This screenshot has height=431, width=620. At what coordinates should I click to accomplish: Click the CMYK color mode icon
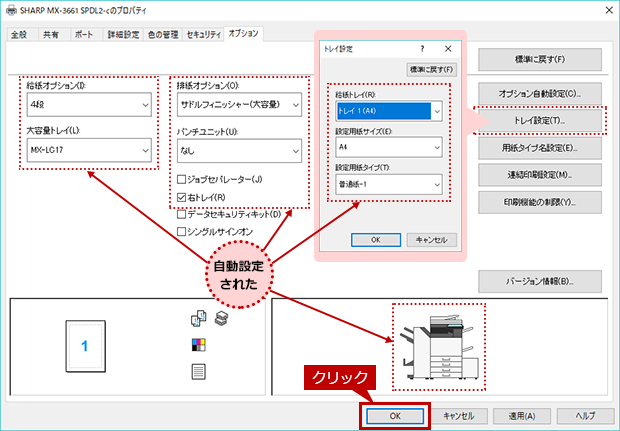pos(198,345)
